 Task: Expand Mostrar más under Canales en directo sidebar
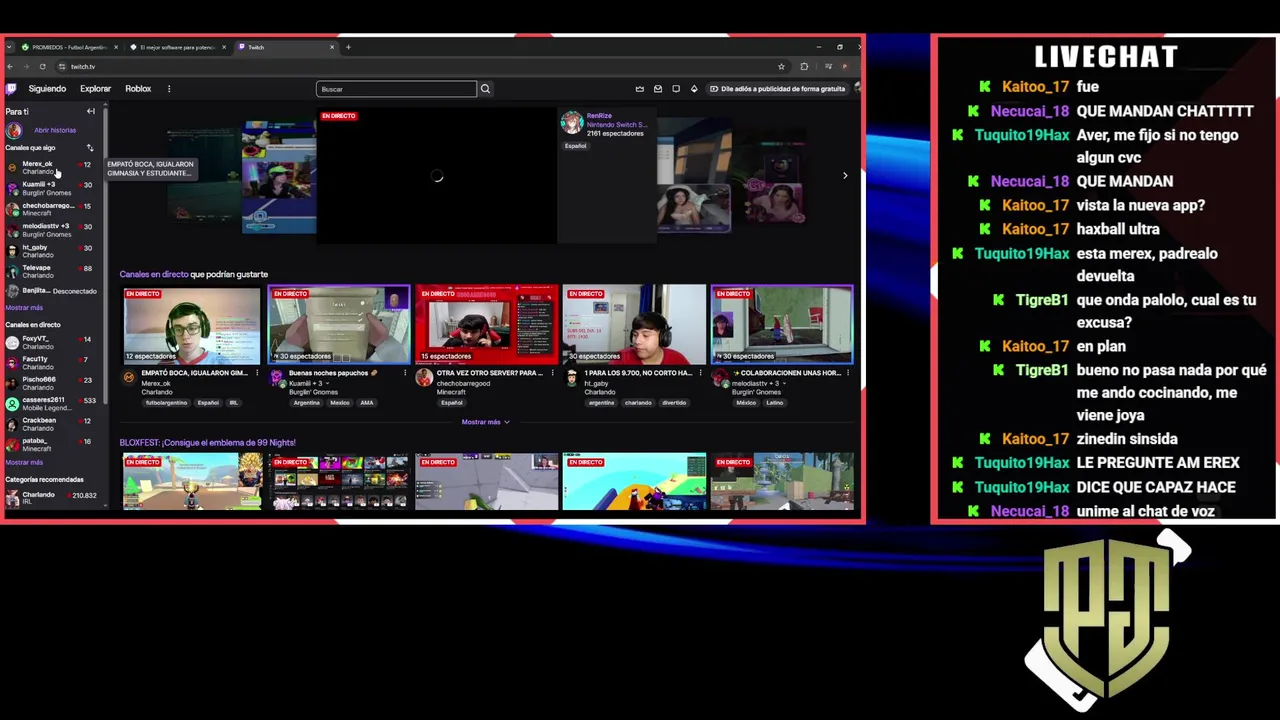pos(24,462)
